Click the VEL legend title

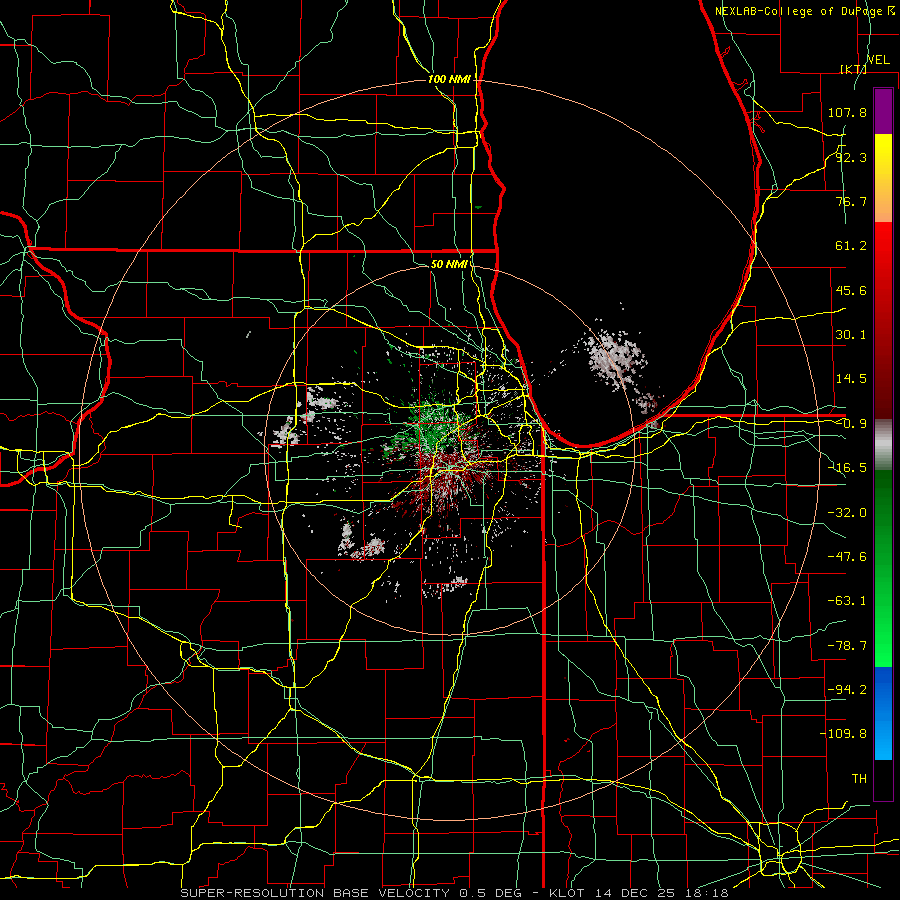click(x=878, y=60)
